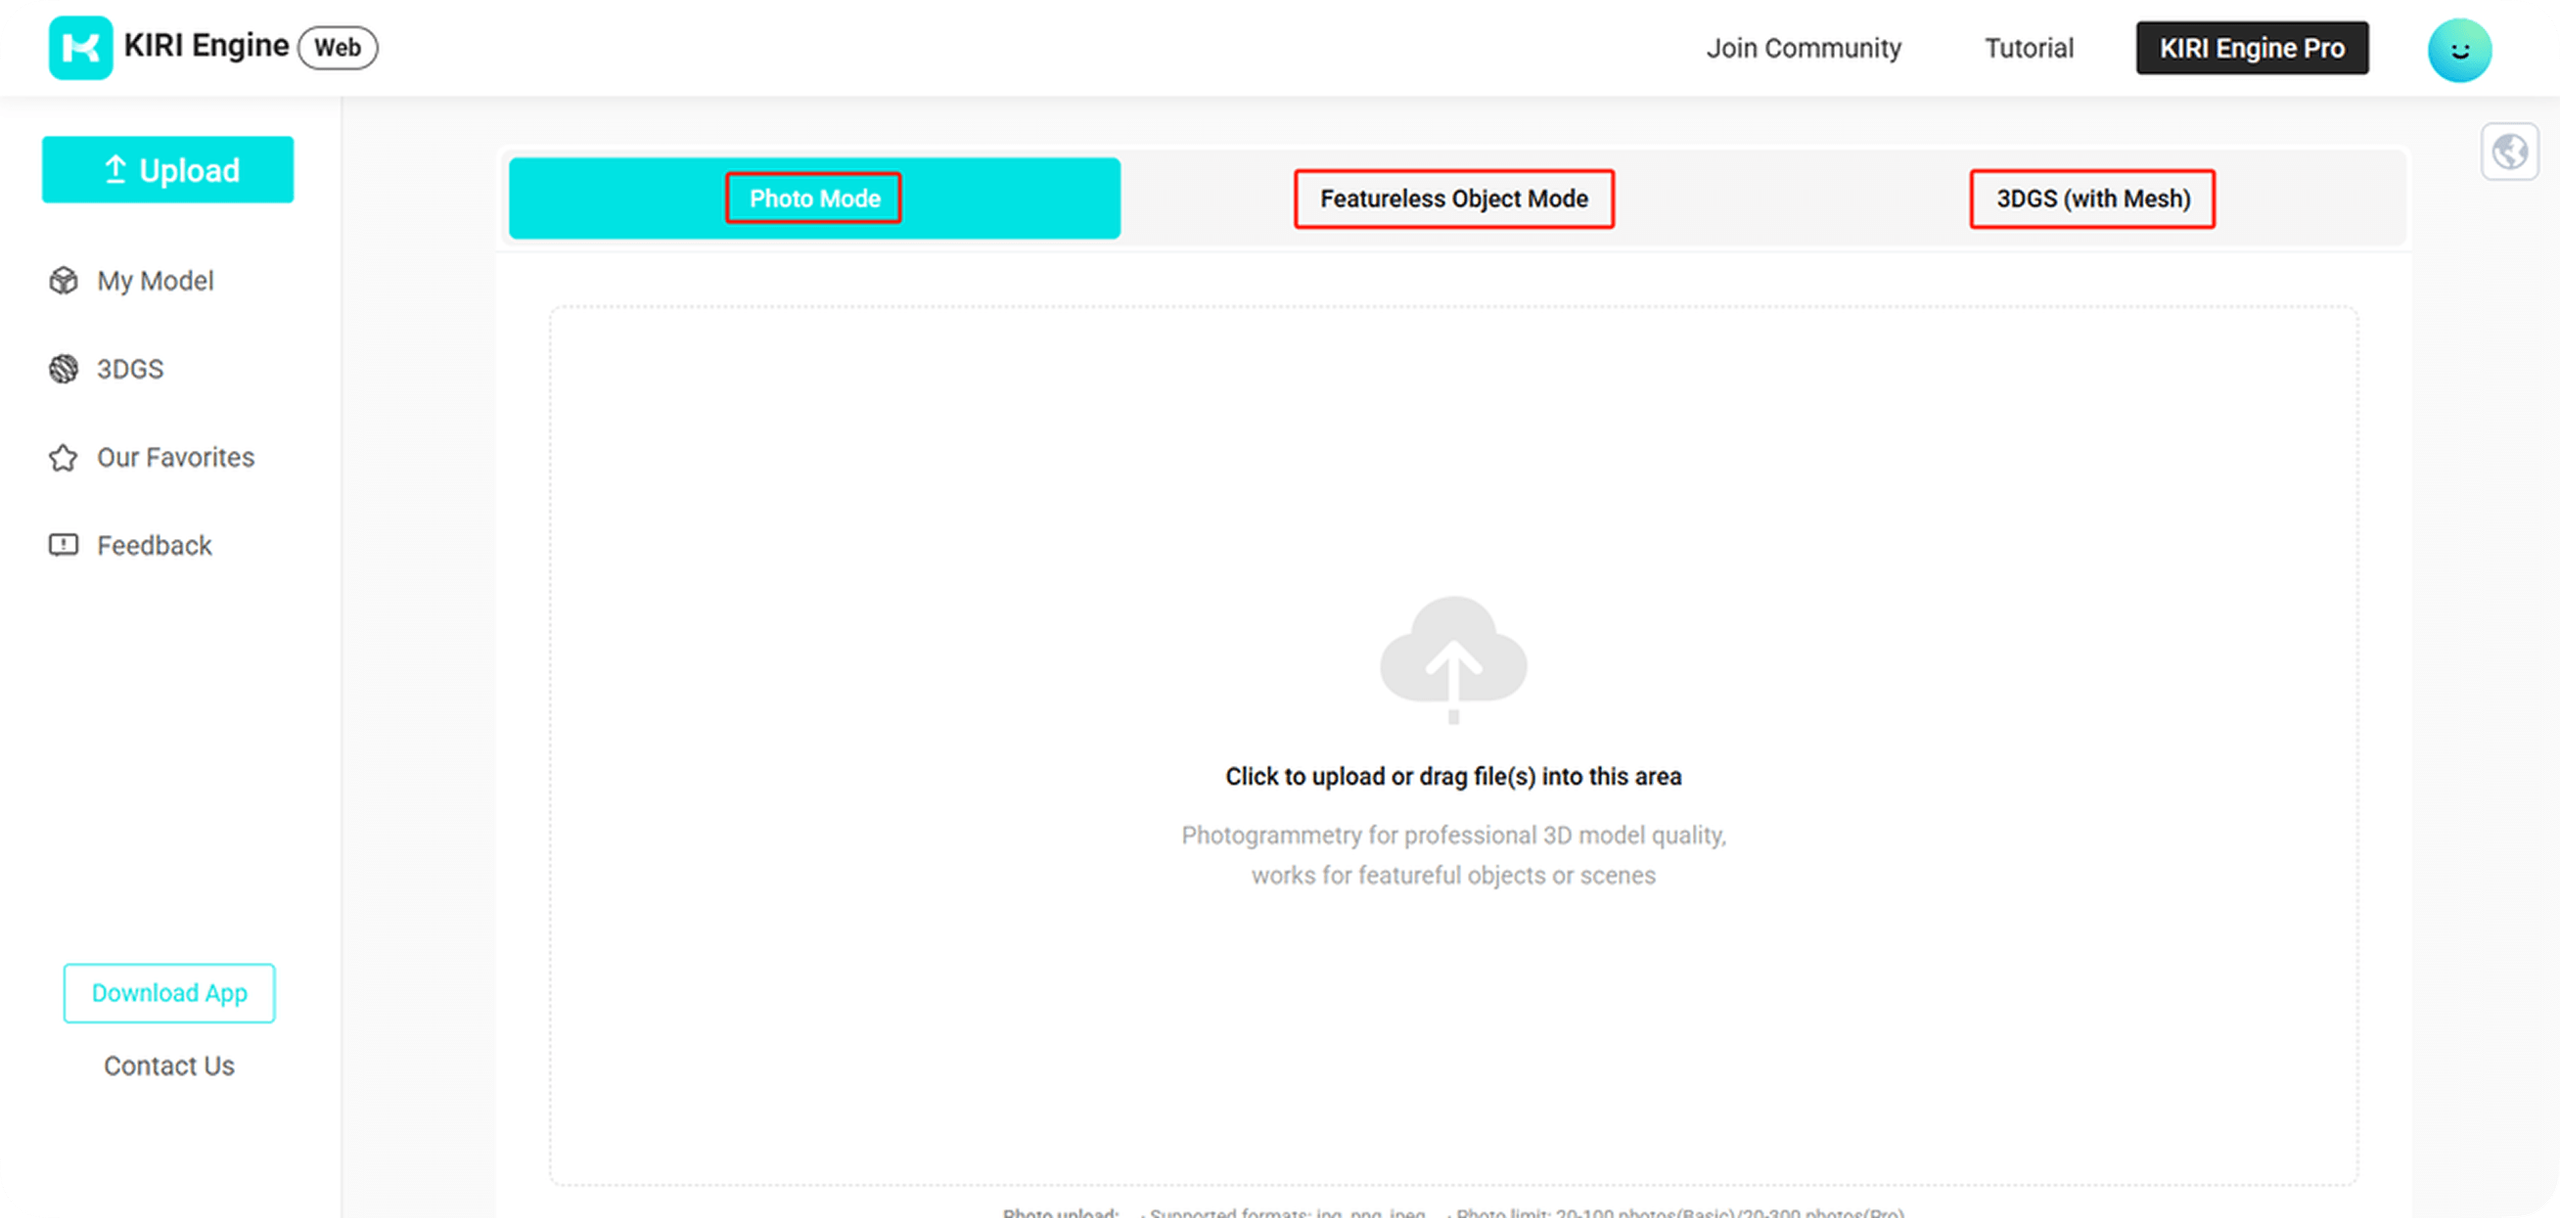Open Our Favorites in the sidebar

click(175, 458)
